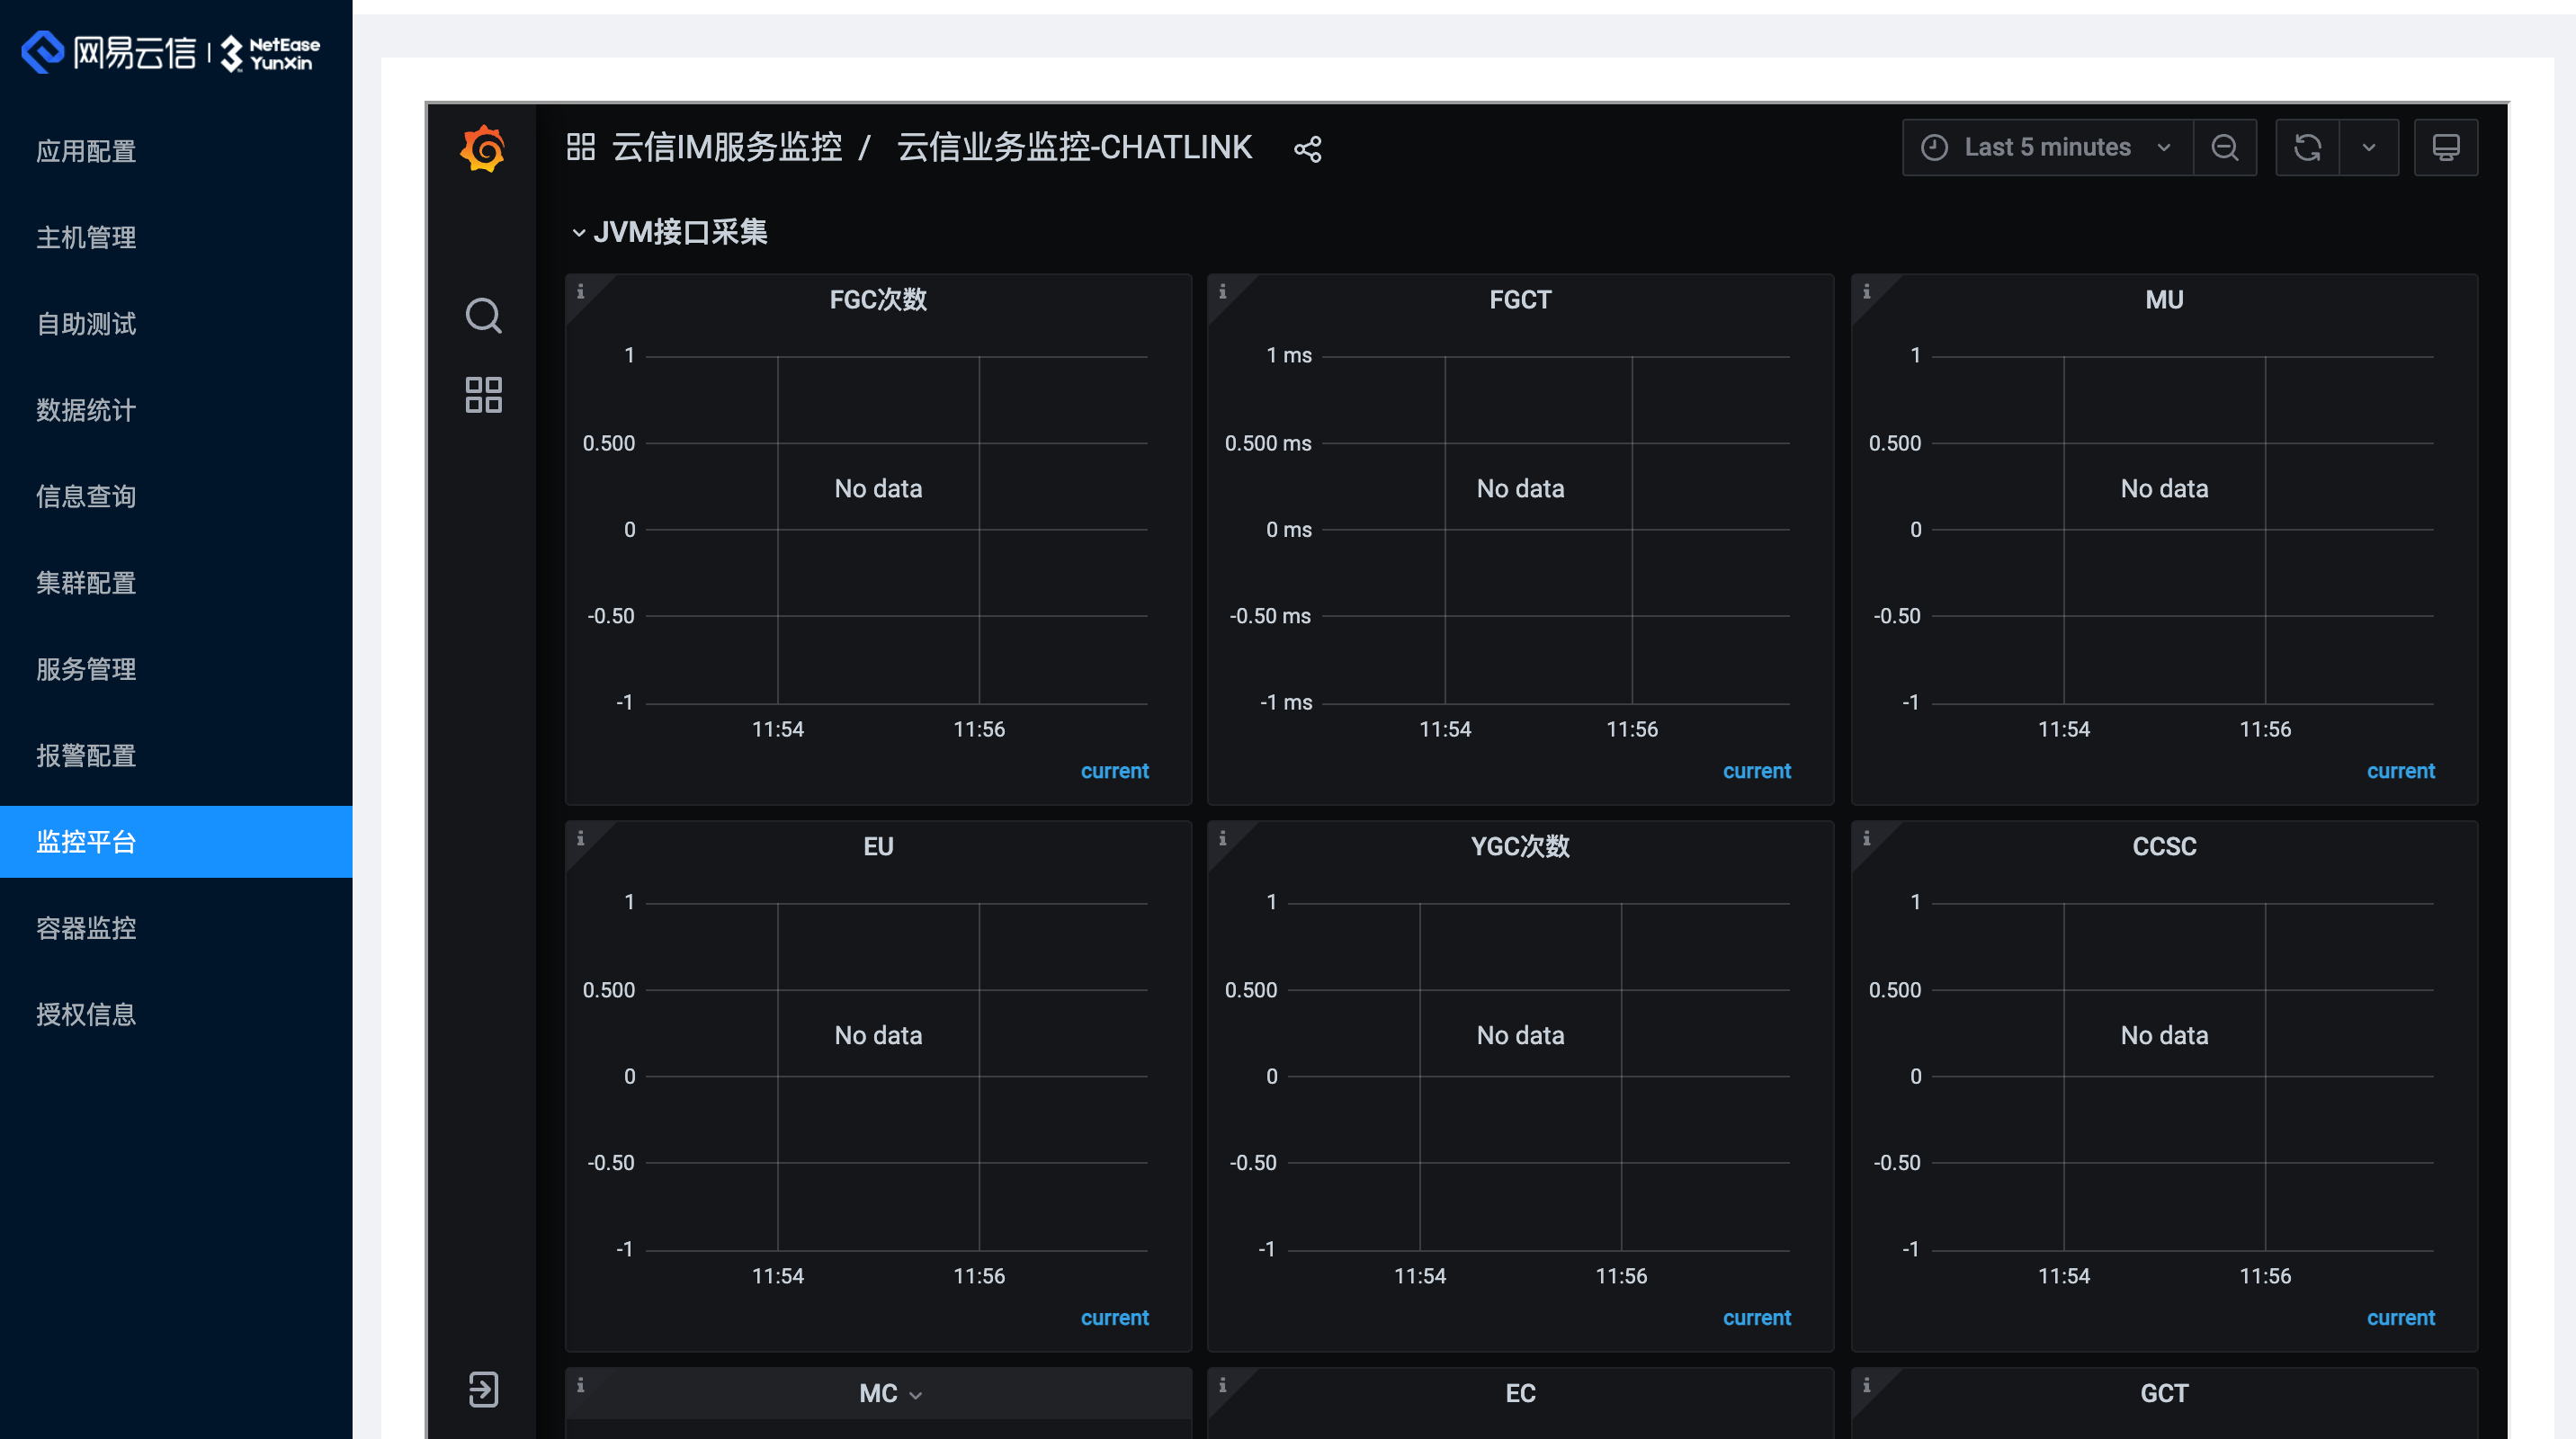2576x1439 pixels.
Task: Click the exit/sign-out icon at bottom left
Action: pyautogui.click(x=483, y=1389)
